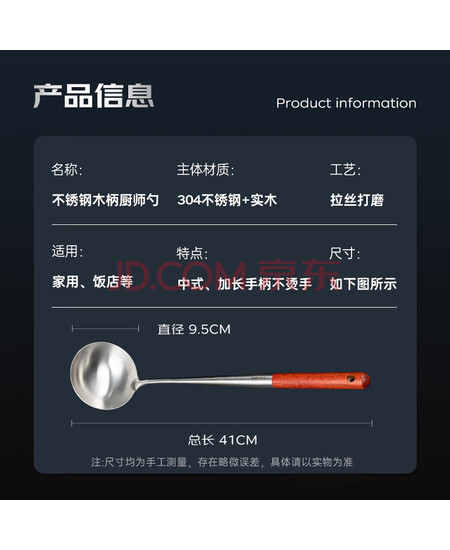450x550 pixels.
Task: Click the 产品信息 heading
Action: click(94, 95)
